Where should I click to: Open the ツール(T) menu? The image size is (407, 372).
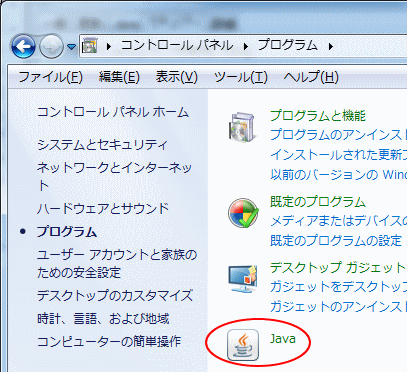(x=241, y=77)
